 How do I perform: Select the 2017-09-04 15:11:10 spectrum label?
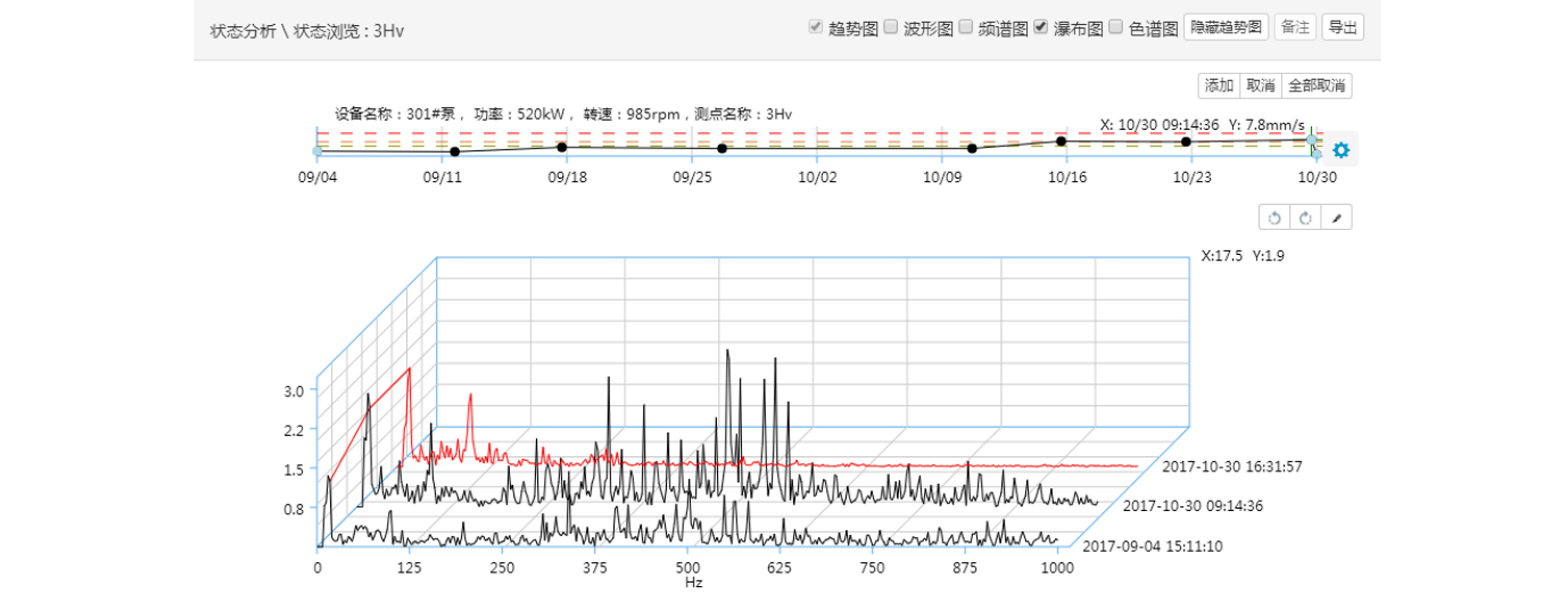(1149, 546)
